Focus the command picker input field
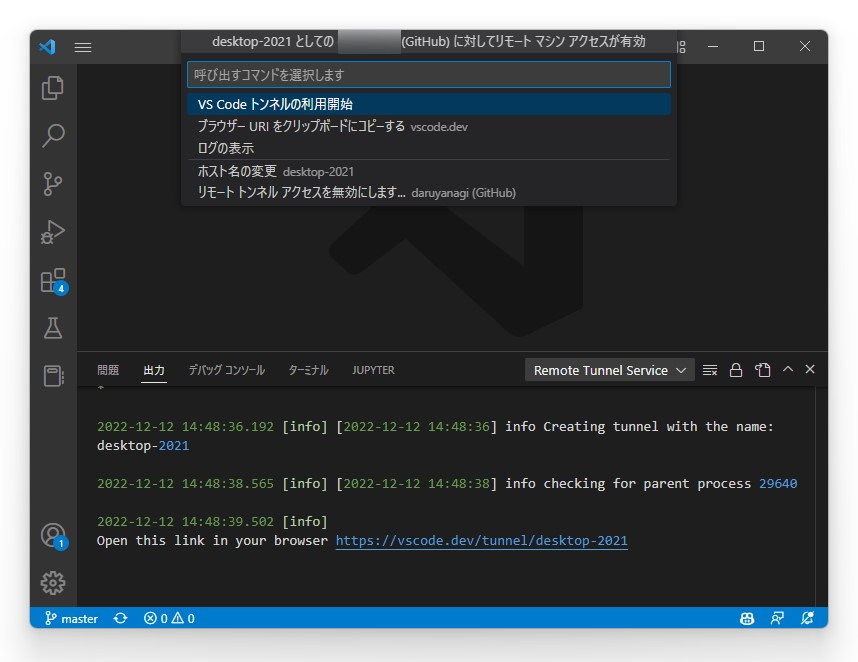858x662 pixels. [428, 74]
